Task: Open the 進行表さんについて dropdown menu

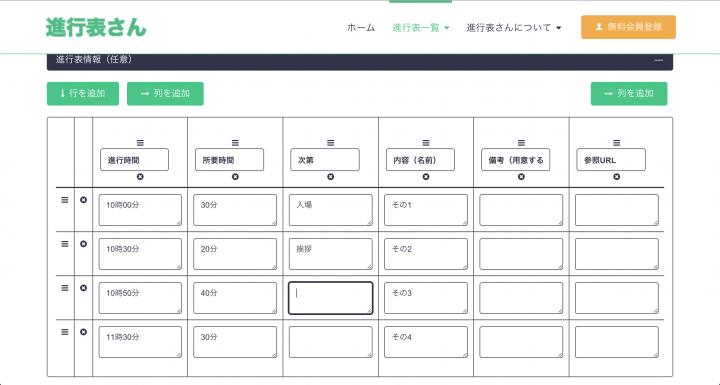Action: tap(514, 28)
